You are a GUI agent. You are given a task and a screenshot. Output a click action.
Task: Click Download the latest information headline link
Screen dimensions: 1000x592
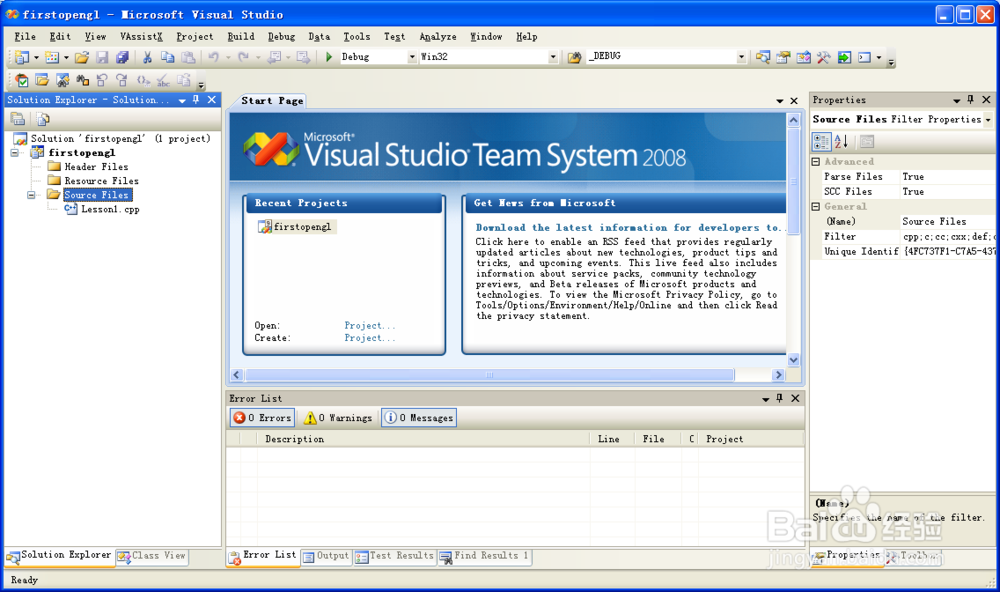click(x=629, y=228)
